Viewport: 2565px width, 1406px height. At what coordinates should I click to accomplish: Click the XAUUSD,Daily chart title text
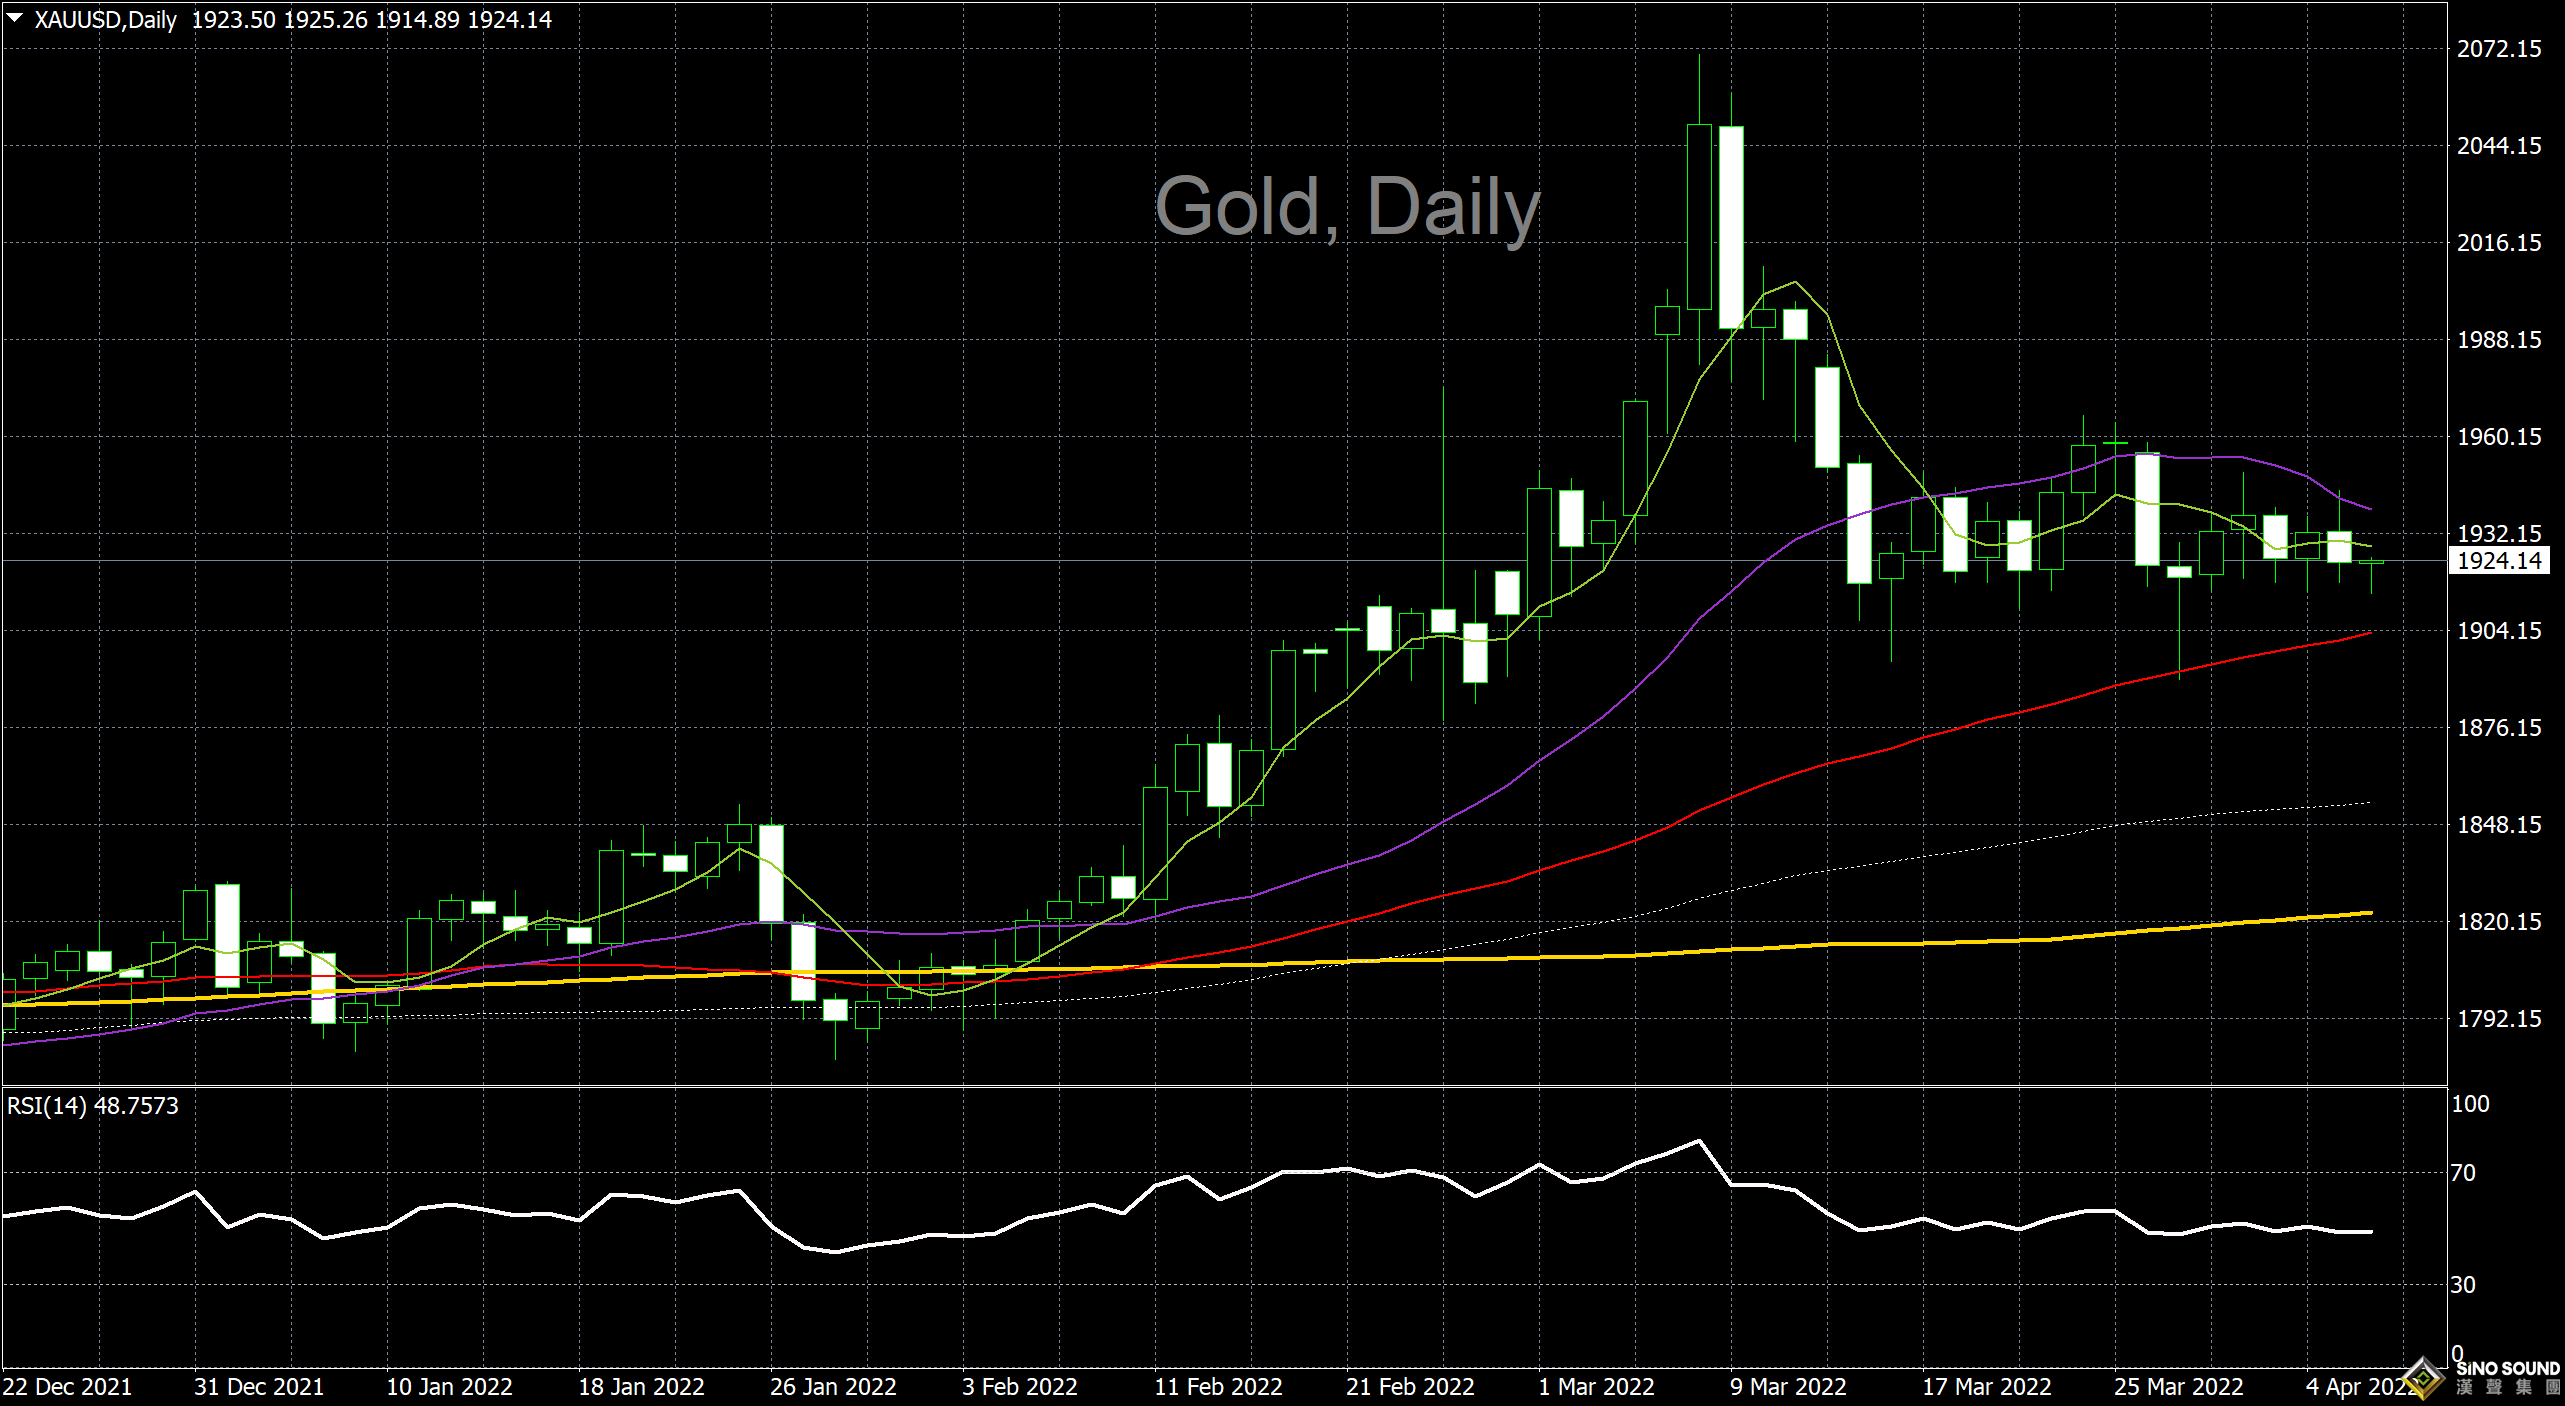[x=106, y=20]
